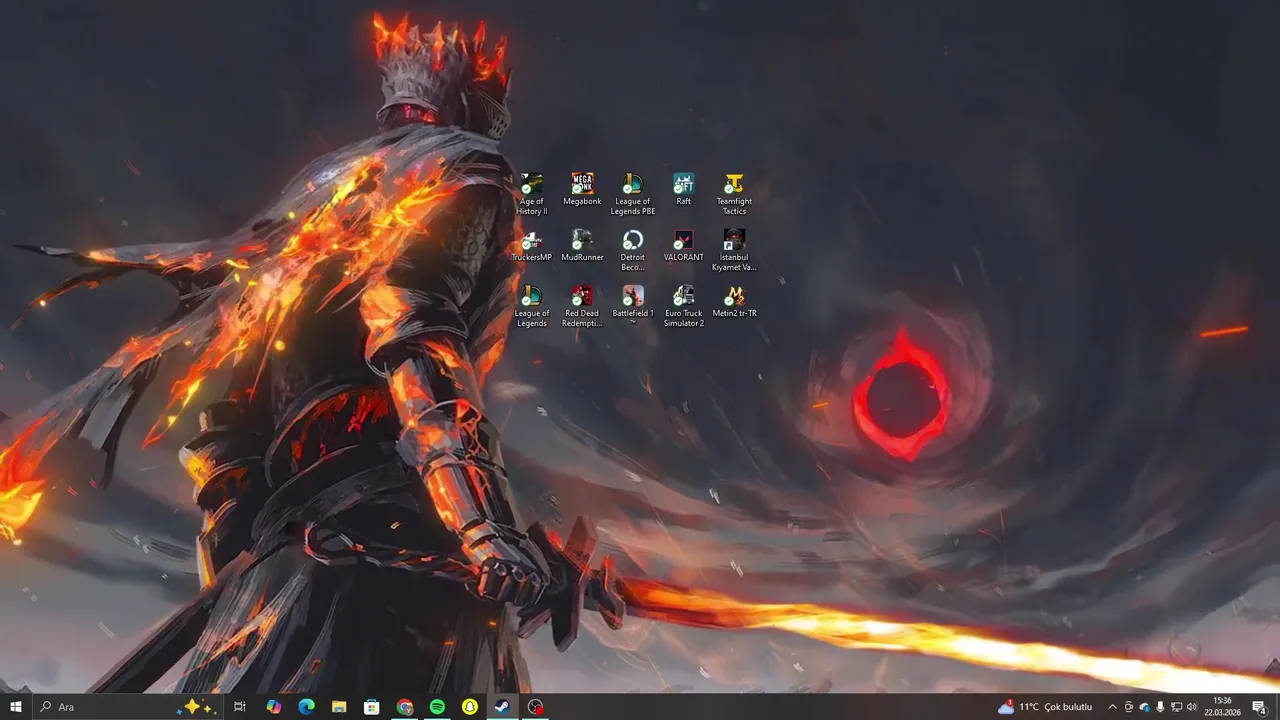
Task: Open network settings from the tray
Action: [x=1176, y=707]
